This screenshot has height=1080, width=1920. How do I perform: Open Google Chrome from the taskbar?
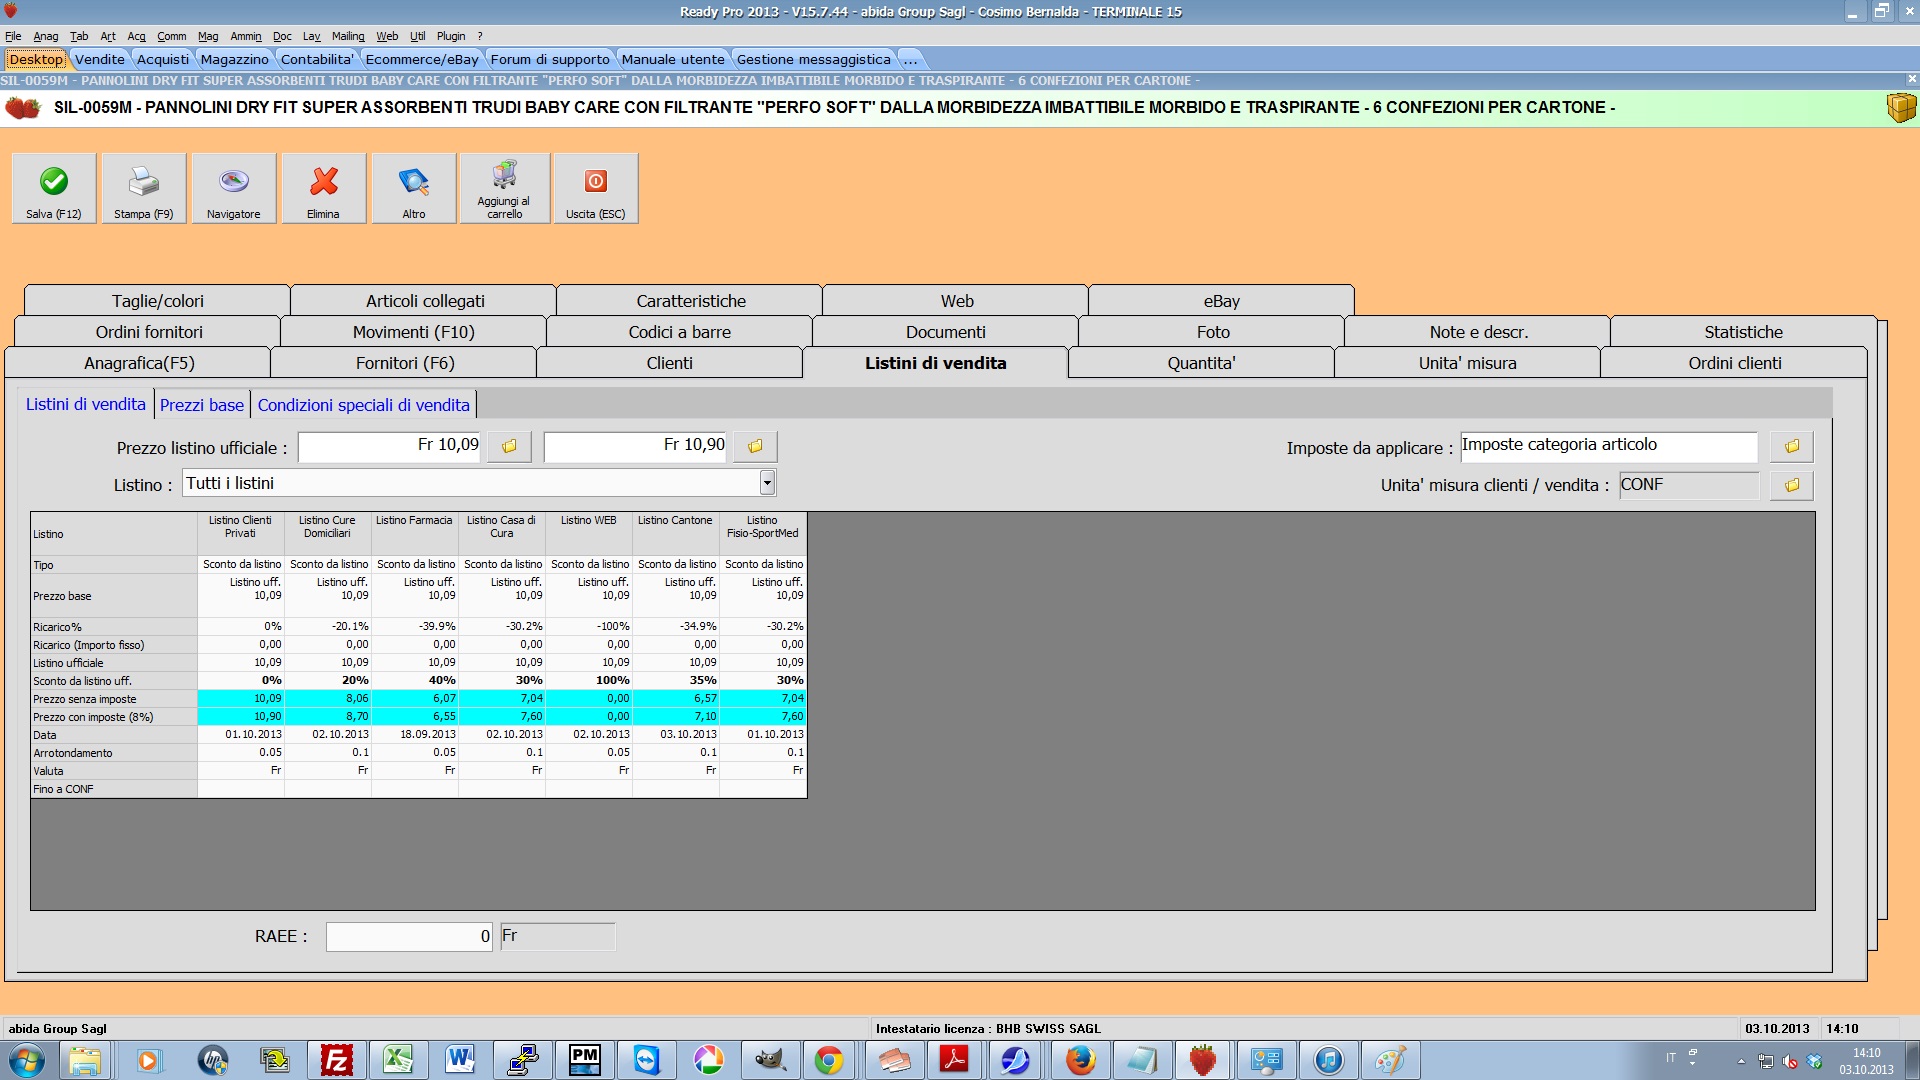[829, 1060]
